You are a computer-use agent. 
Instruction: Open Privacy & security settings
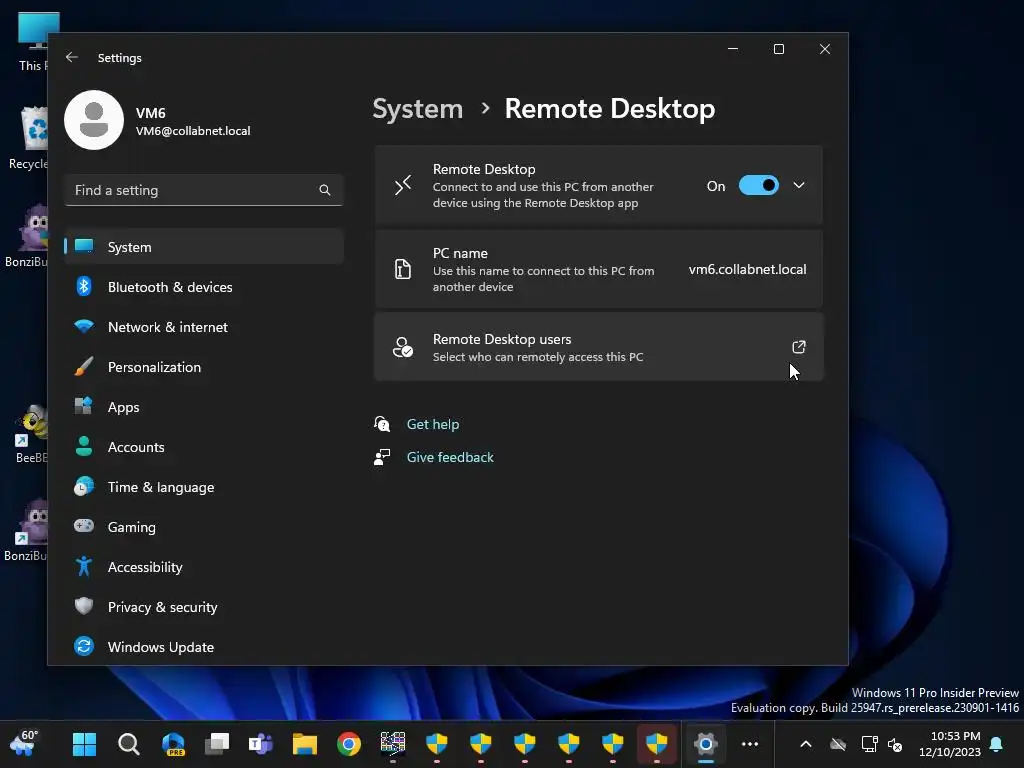click(204, 607)
